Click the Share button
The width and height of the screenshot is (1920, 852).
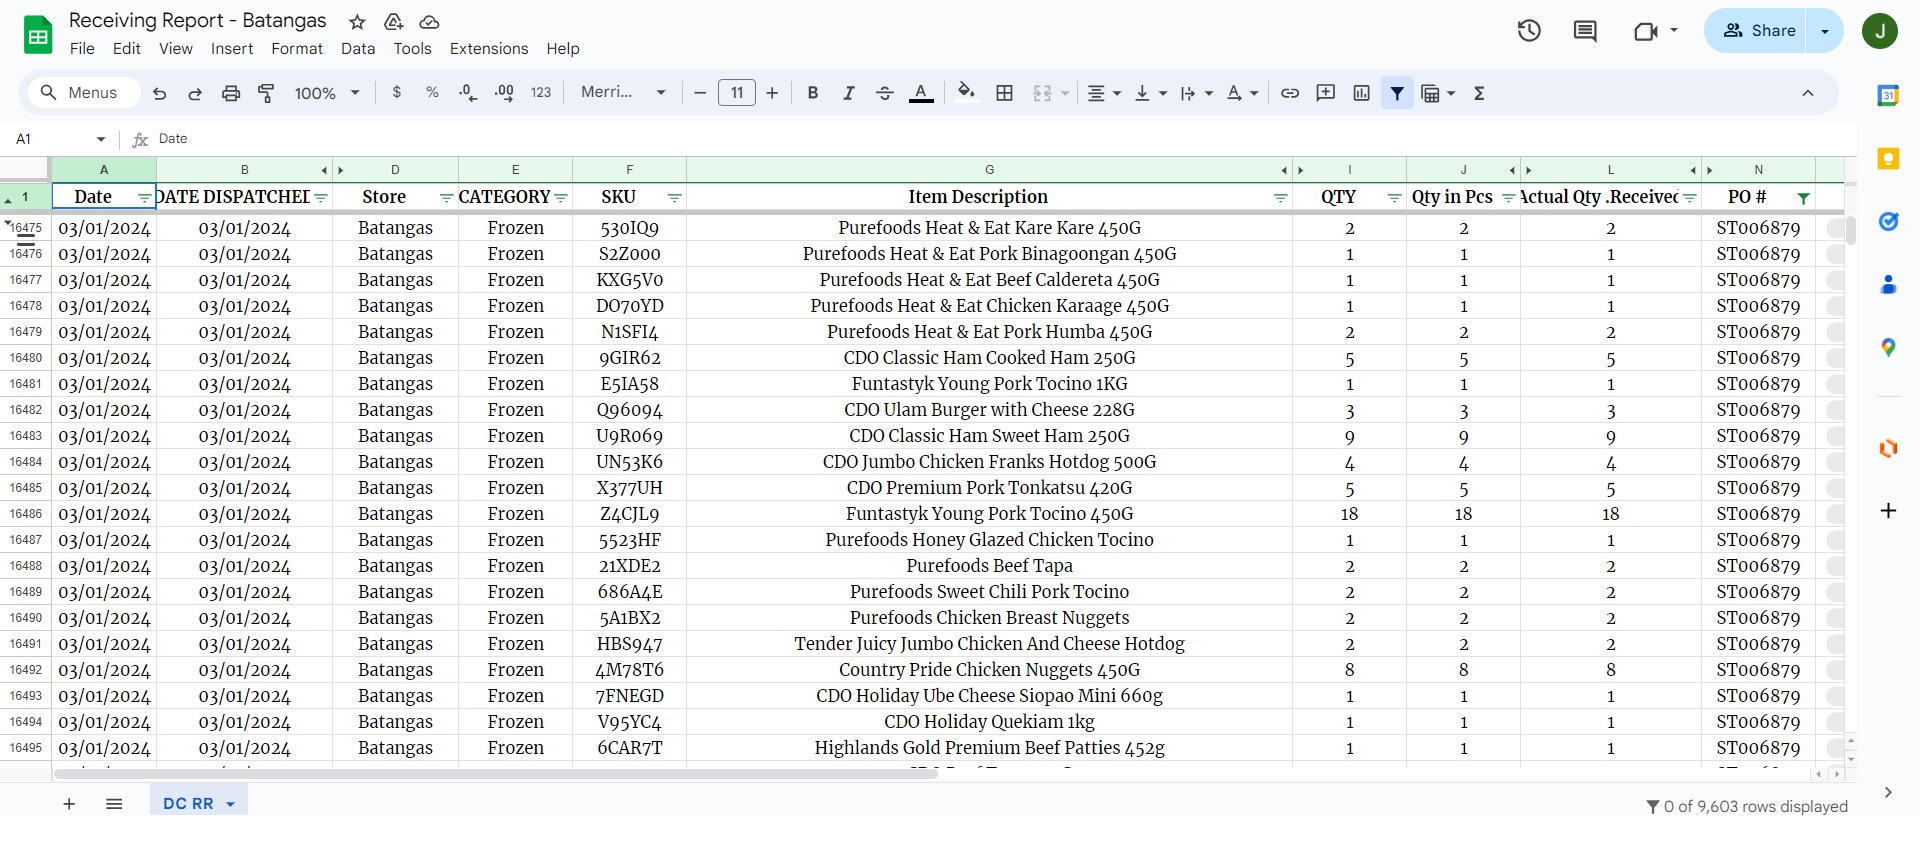(1758, 31)
